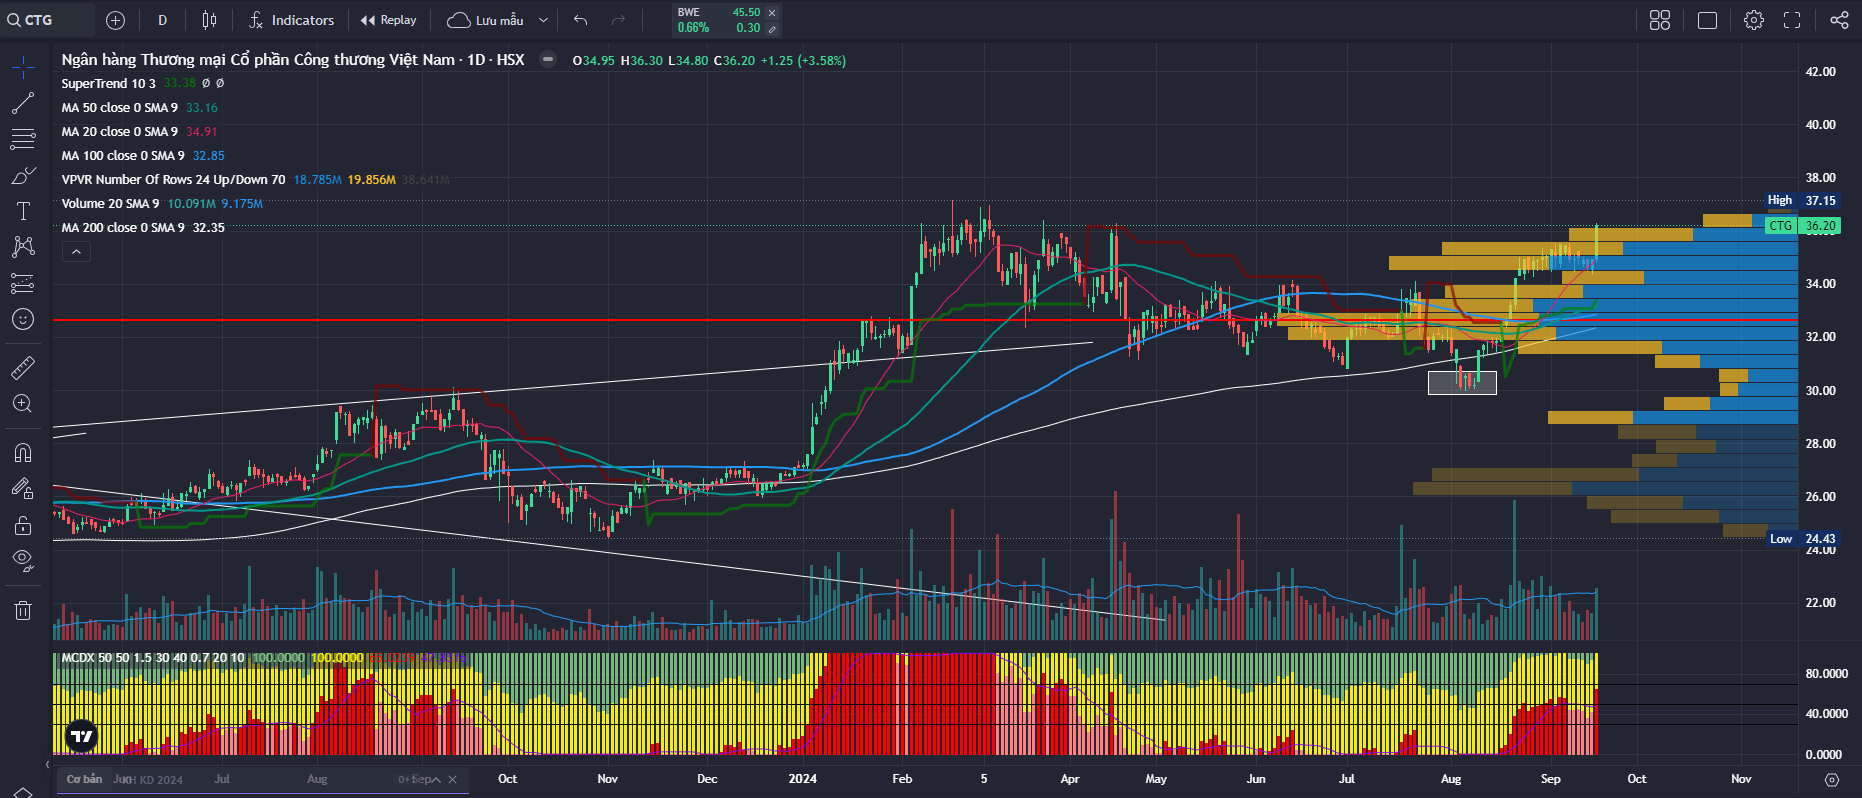The image size is (1862, 798).
Task: Add a compare symbol with plus icon
Action: (115, 20)
